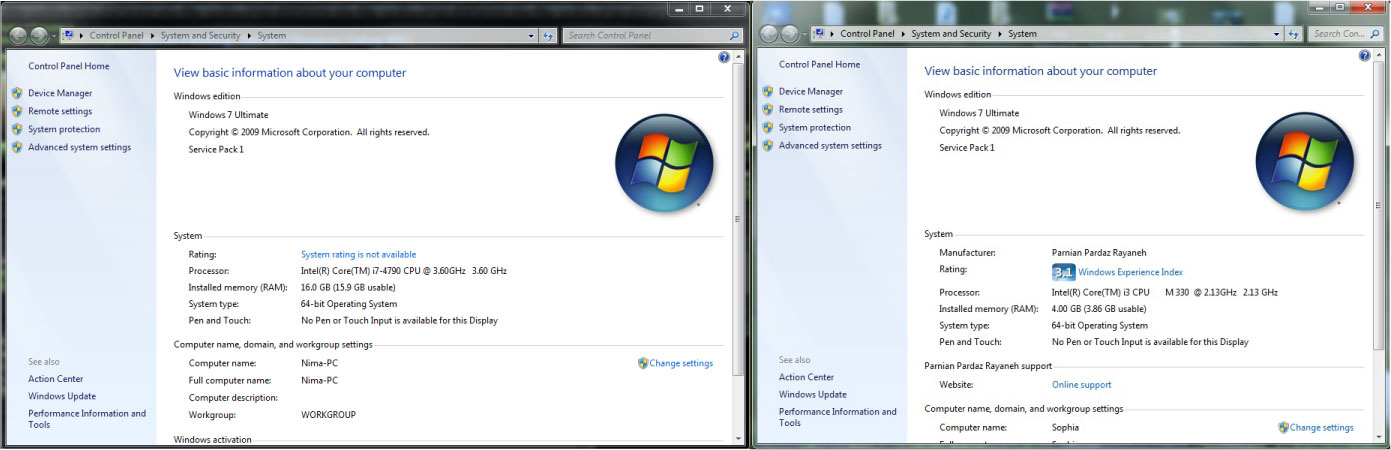Screen dimensions: 1391x450
Task: Click Help question mark icon in left window
Action: pyautogui.click(x=724, y=58)
